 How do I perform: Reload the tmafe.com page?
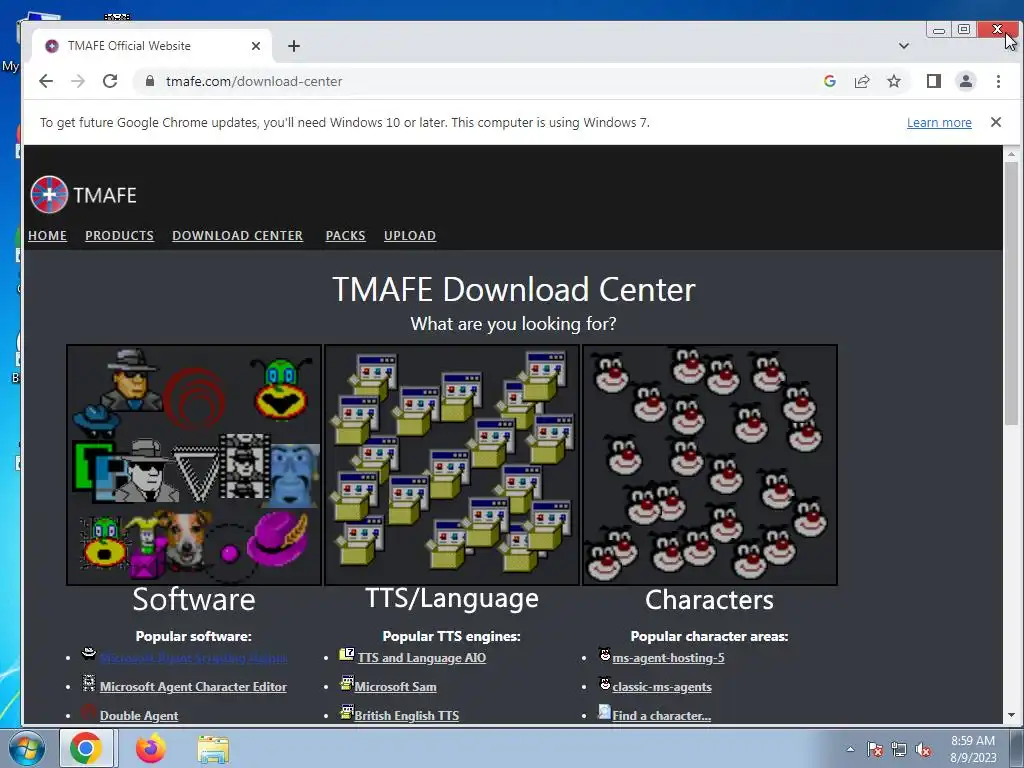pos(110,81)
